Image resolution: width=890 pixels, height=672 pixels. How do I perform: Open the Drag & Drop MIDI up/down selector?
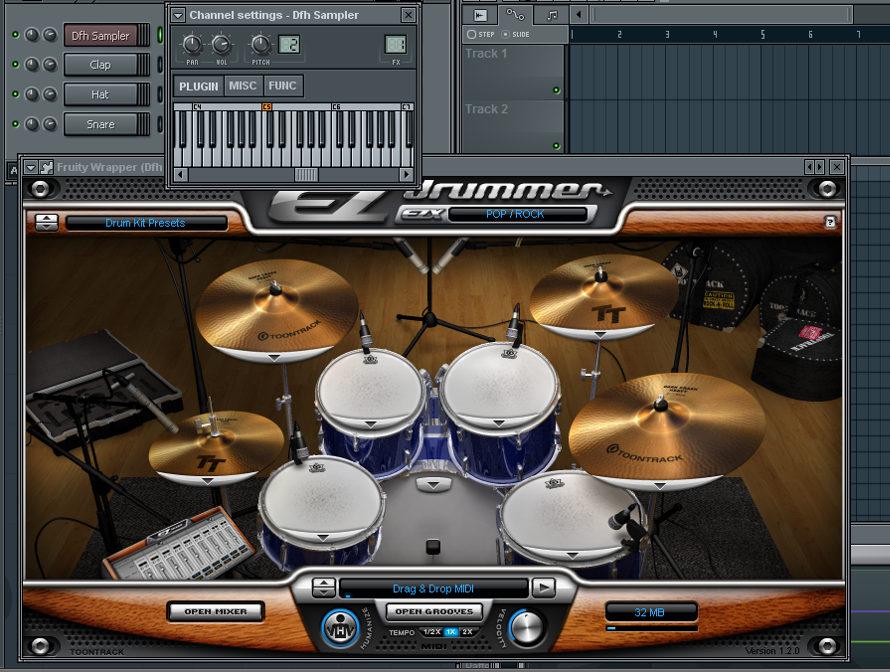click(x=324, y=588)
